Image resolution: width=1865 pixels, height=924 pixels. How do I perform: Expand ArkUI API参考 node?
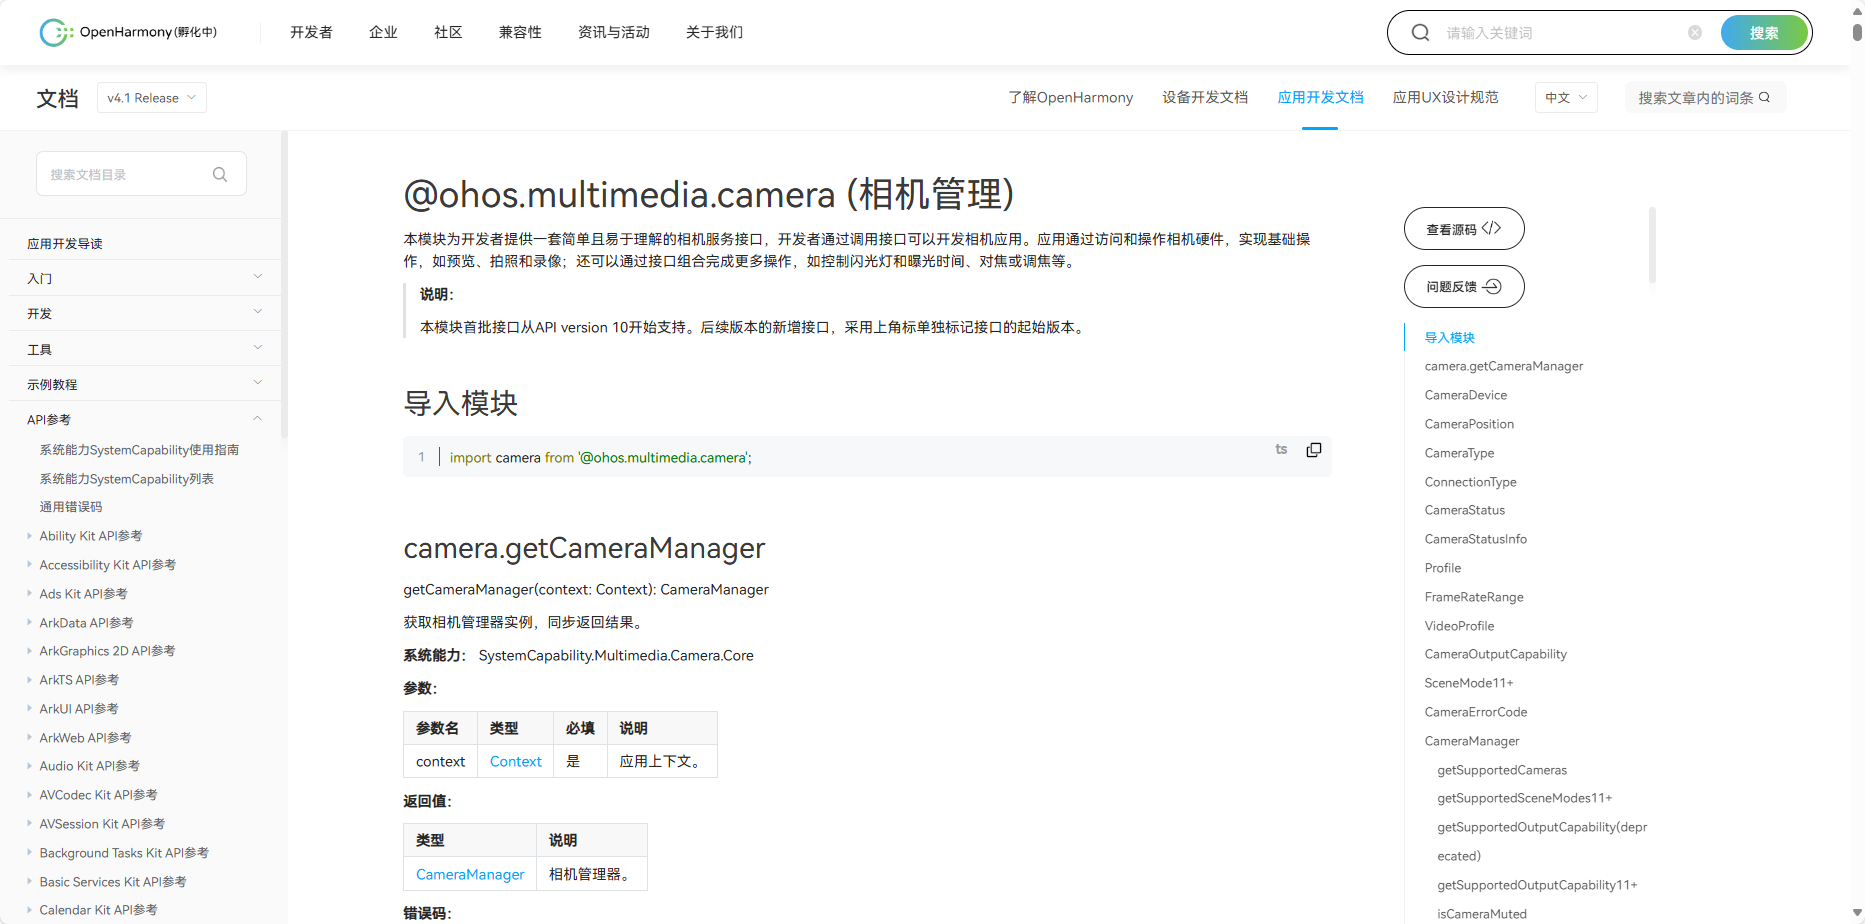coord(29,709)
